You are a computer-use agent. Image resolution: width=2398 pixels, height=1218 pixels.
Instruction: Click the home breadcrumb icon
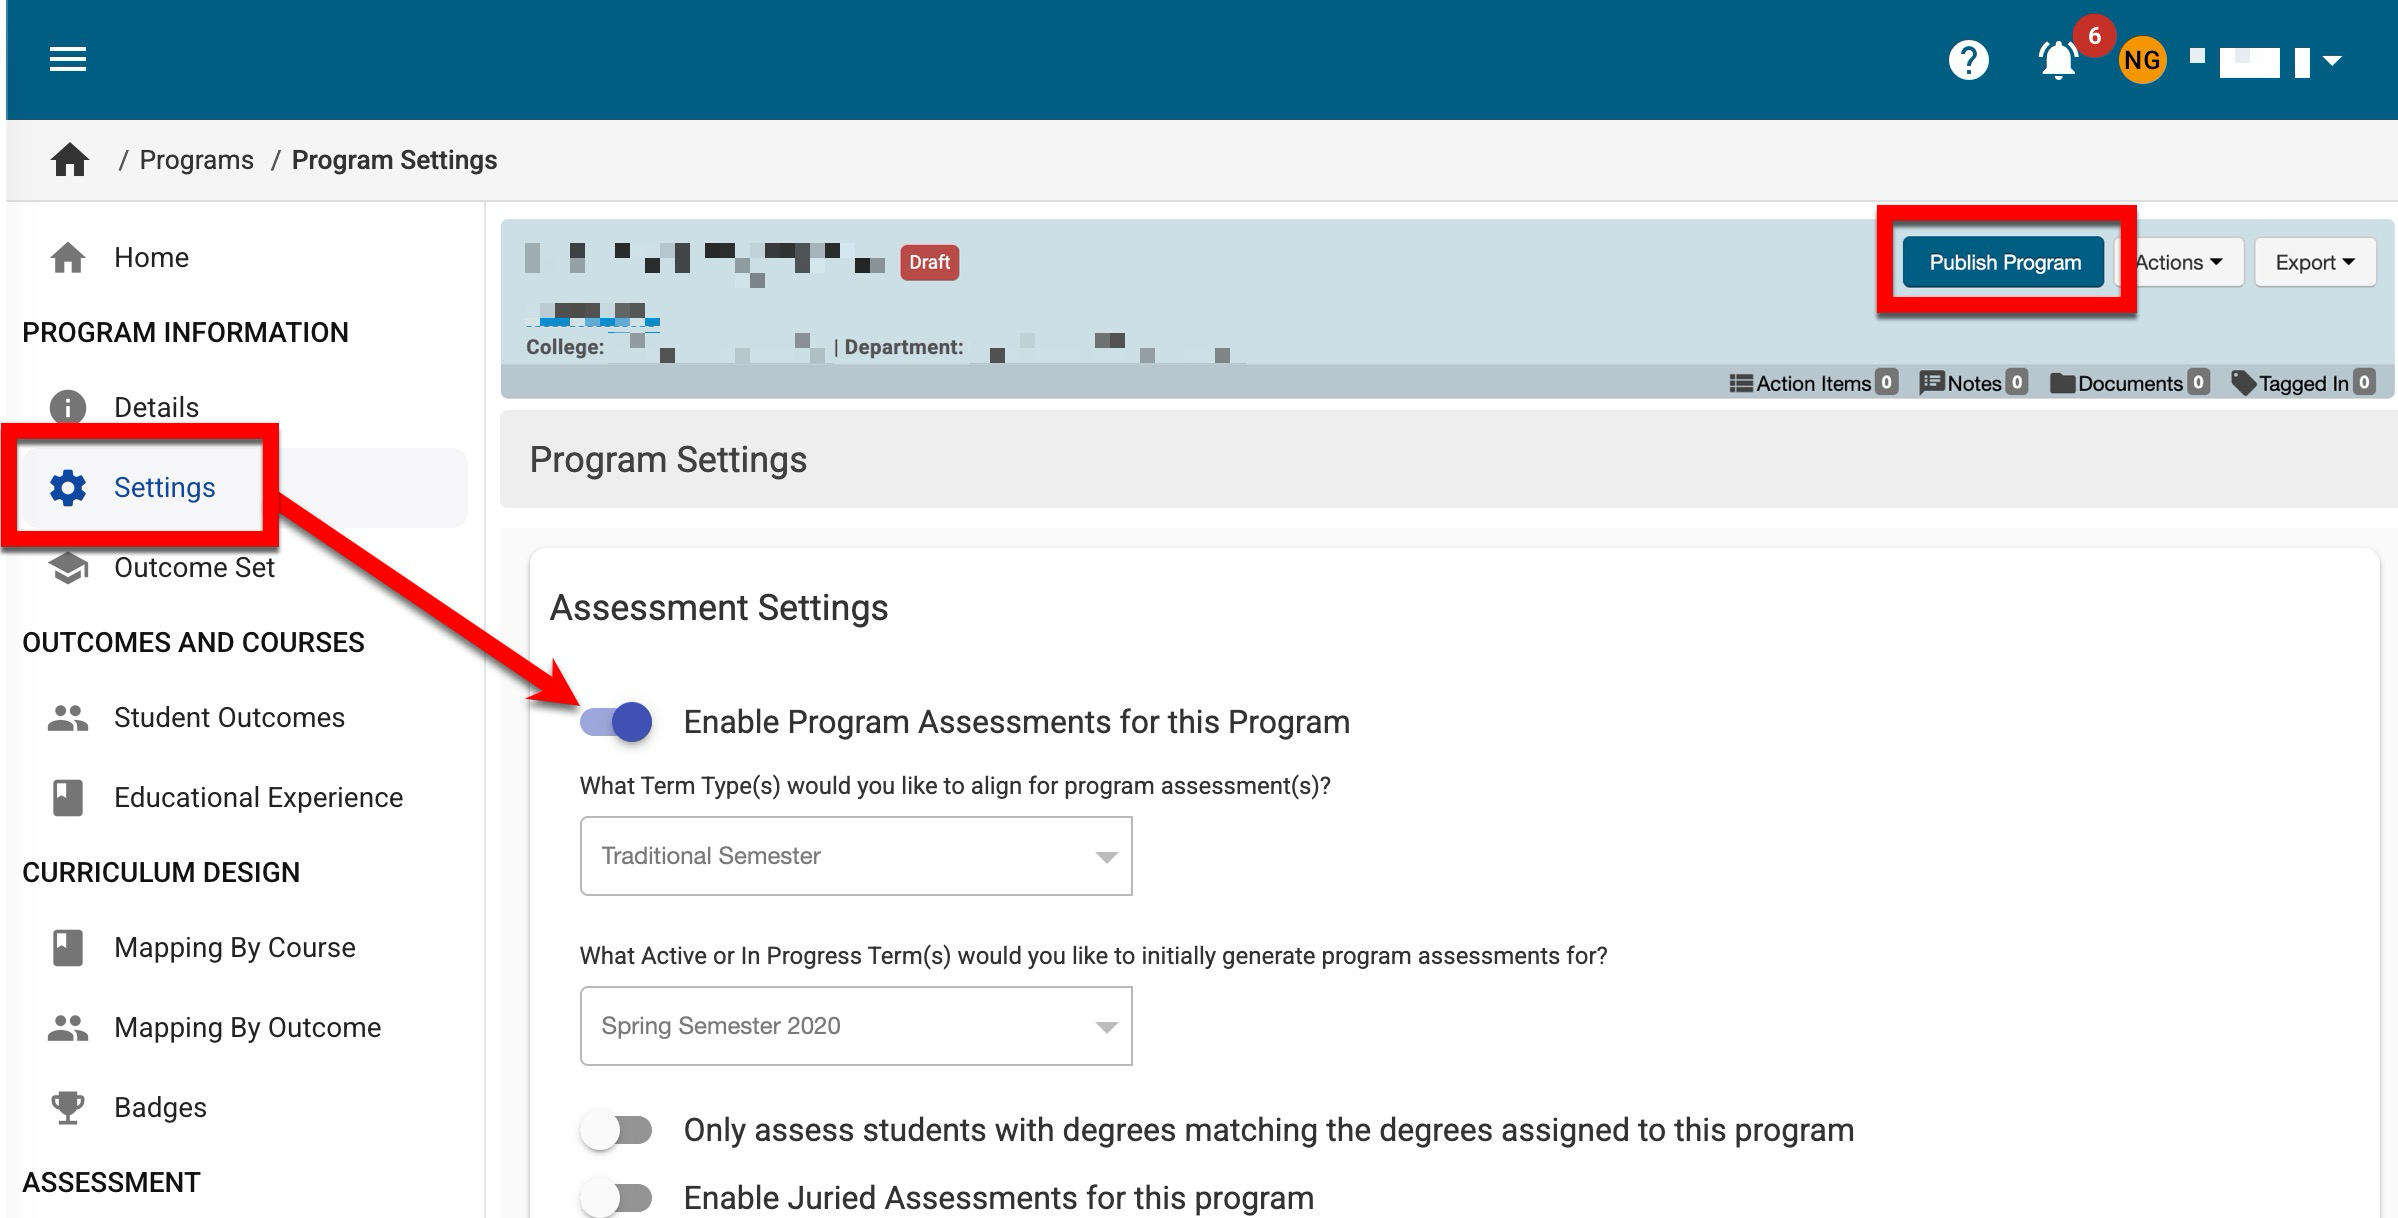pyautogui.click(x=70, y=160)
